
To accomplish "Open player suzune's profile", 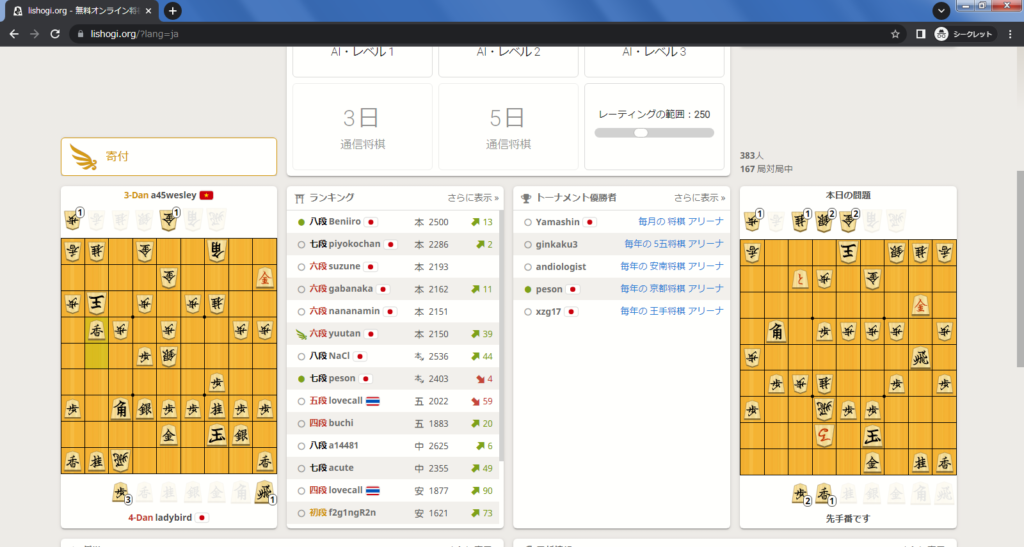I will [335, 266].
